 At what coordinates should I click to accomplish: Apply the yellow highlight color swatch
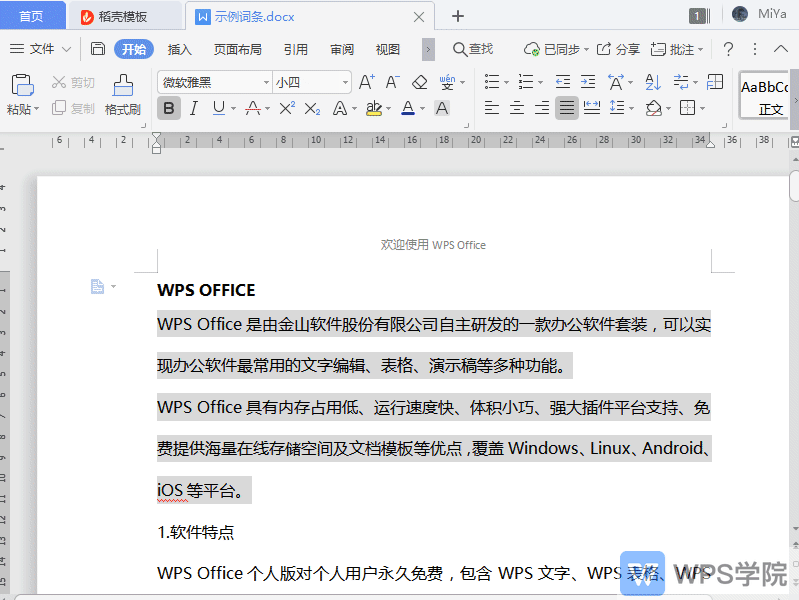(x=374, y=108)
